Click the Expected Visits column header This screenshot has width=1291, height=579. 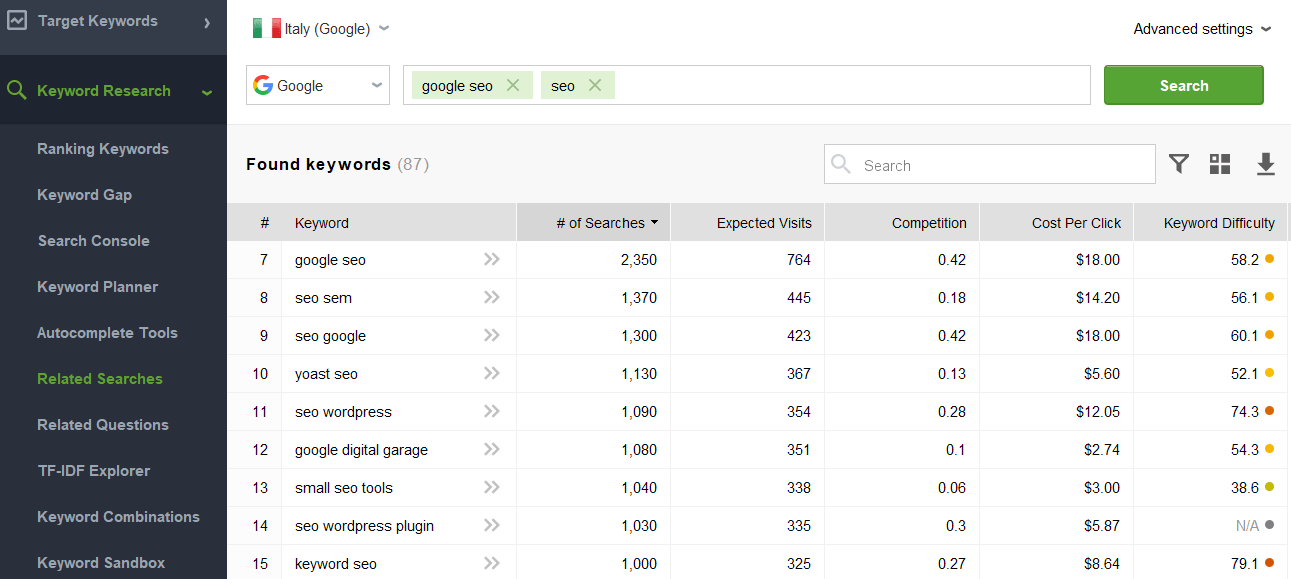point(747,223)
